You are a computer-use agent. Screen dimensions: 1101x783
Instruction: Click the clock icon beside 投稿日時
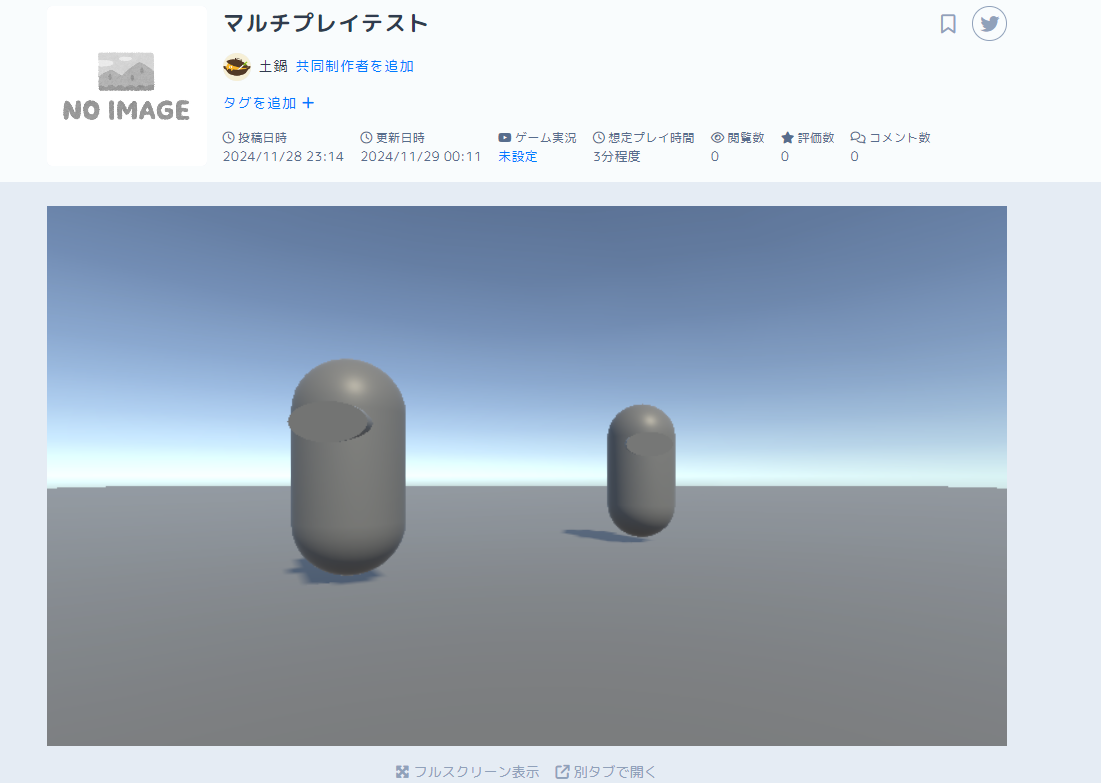click(230, 138)
